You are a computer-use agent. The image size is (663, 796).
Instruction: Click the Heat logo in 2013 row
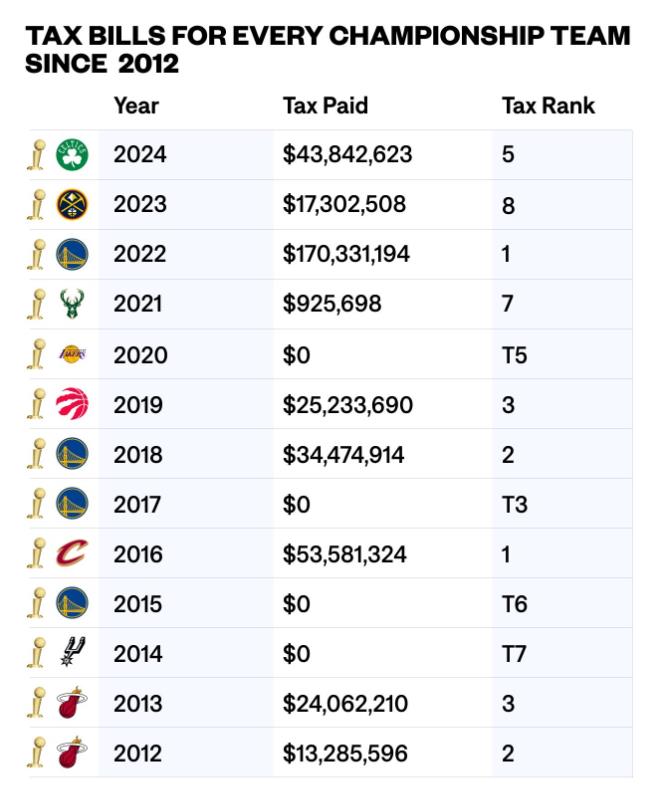72,703
